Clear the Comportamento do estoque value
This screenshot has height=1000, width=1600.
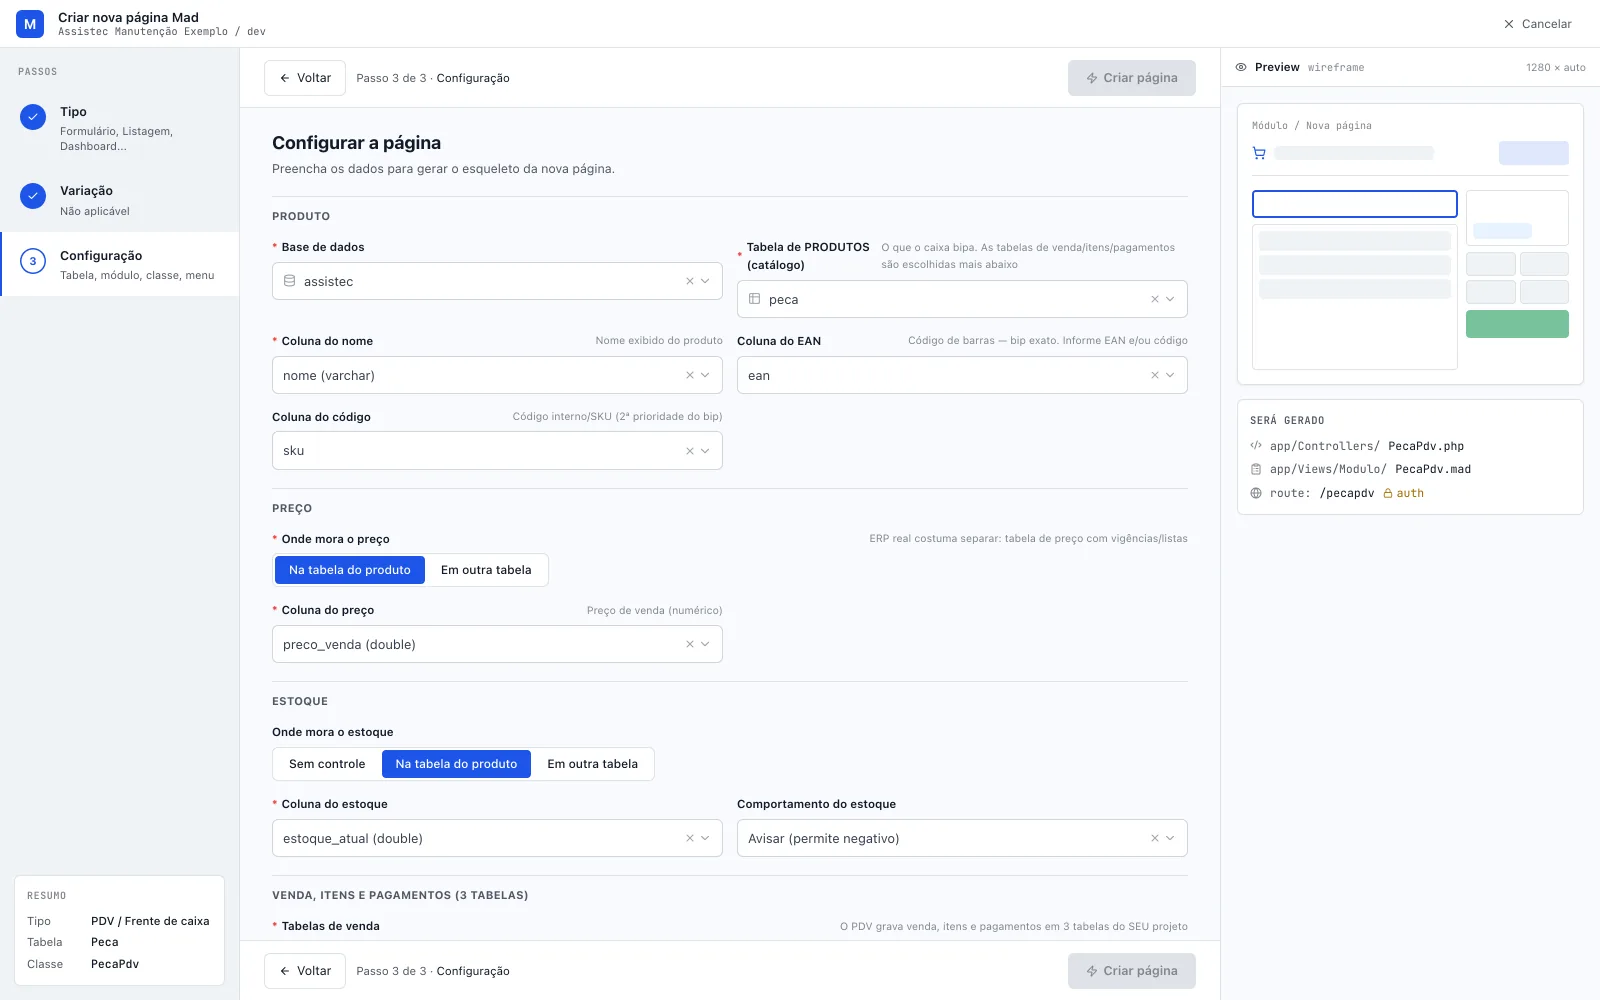(1155, 838)
